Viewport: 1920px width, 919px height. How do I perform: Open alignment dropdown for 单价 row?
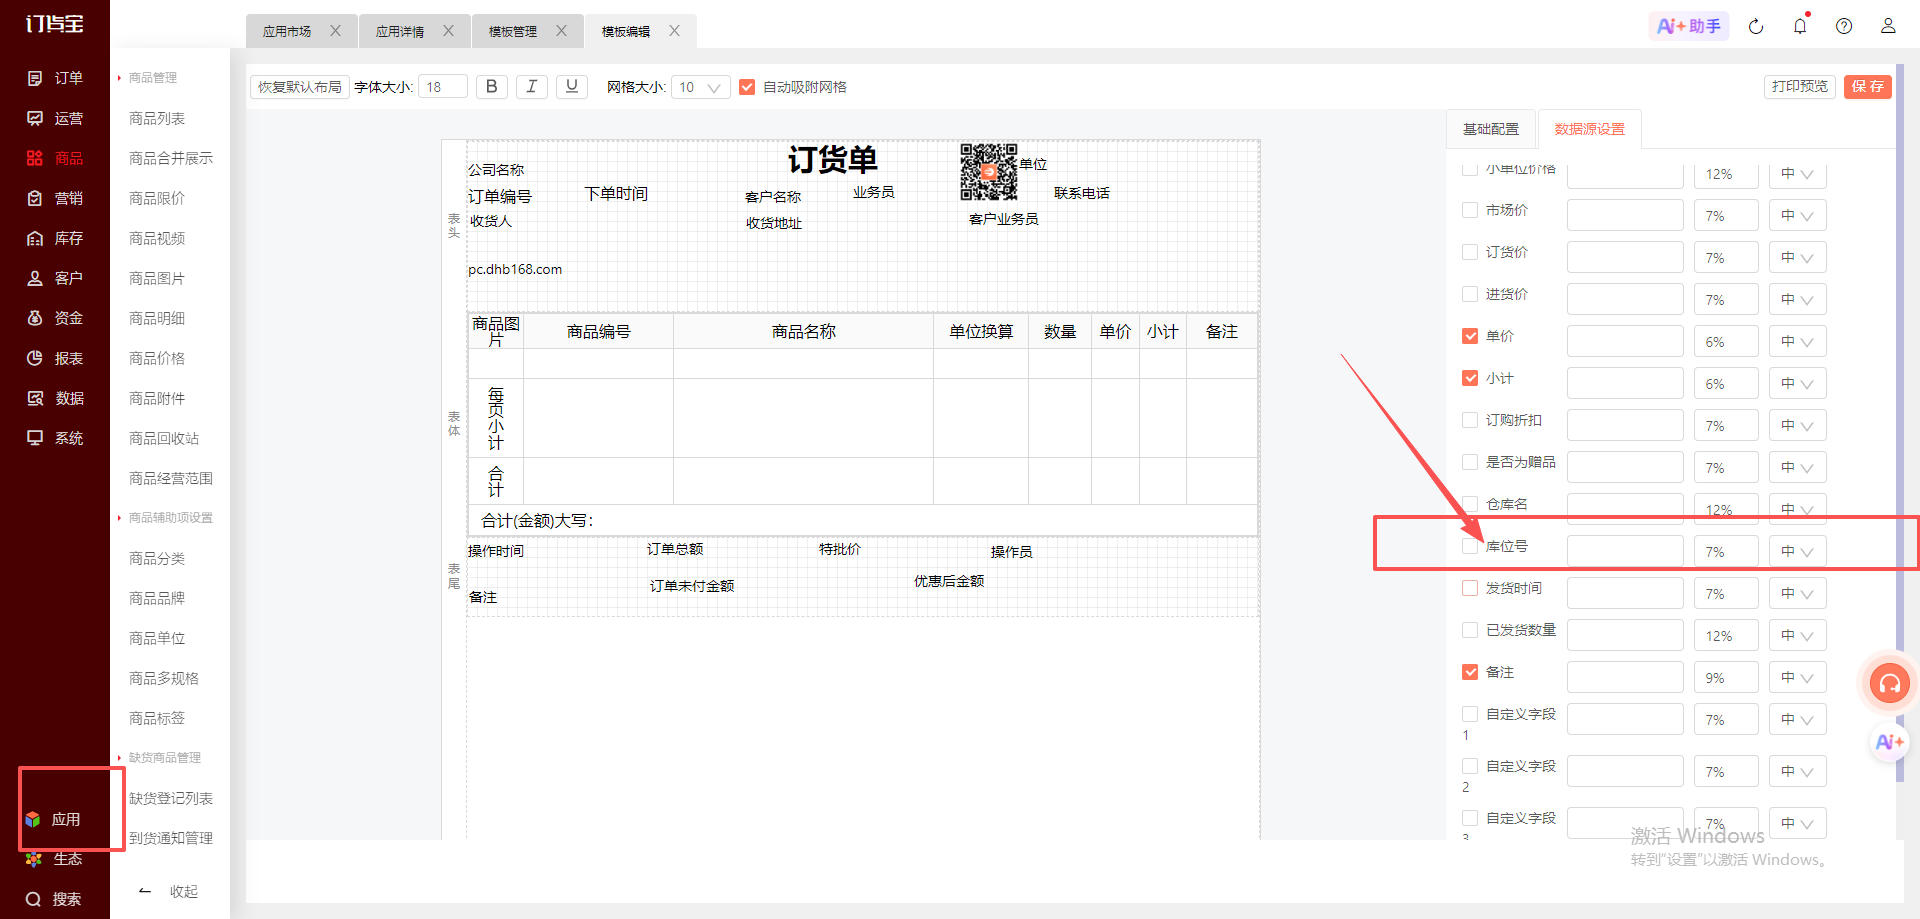1797,341
